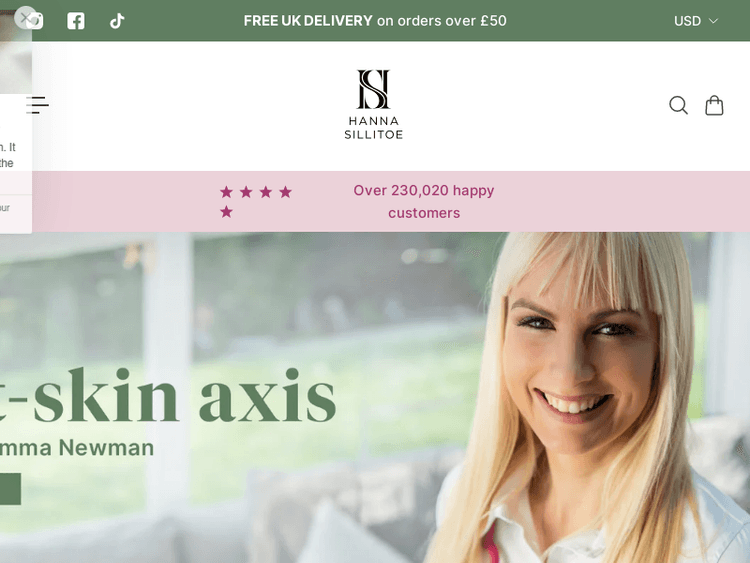Open the search magnifier icon

pos(678,105)
